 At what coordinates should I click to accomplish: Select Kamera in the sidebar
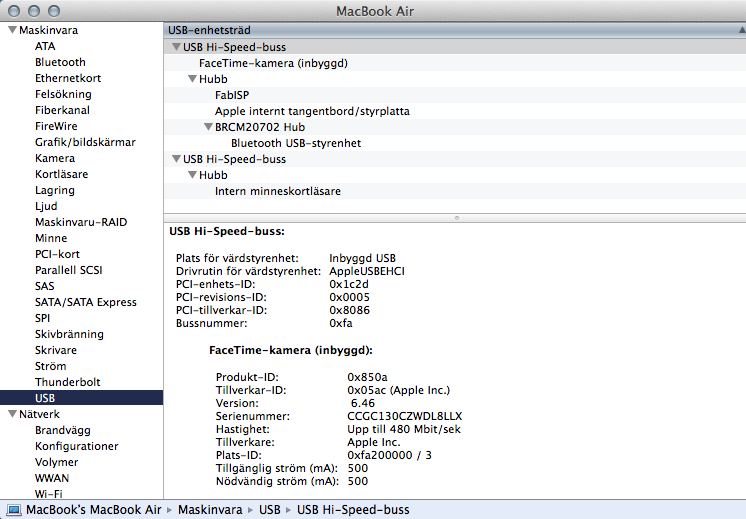pyautogui.click(x=55, y=158)
